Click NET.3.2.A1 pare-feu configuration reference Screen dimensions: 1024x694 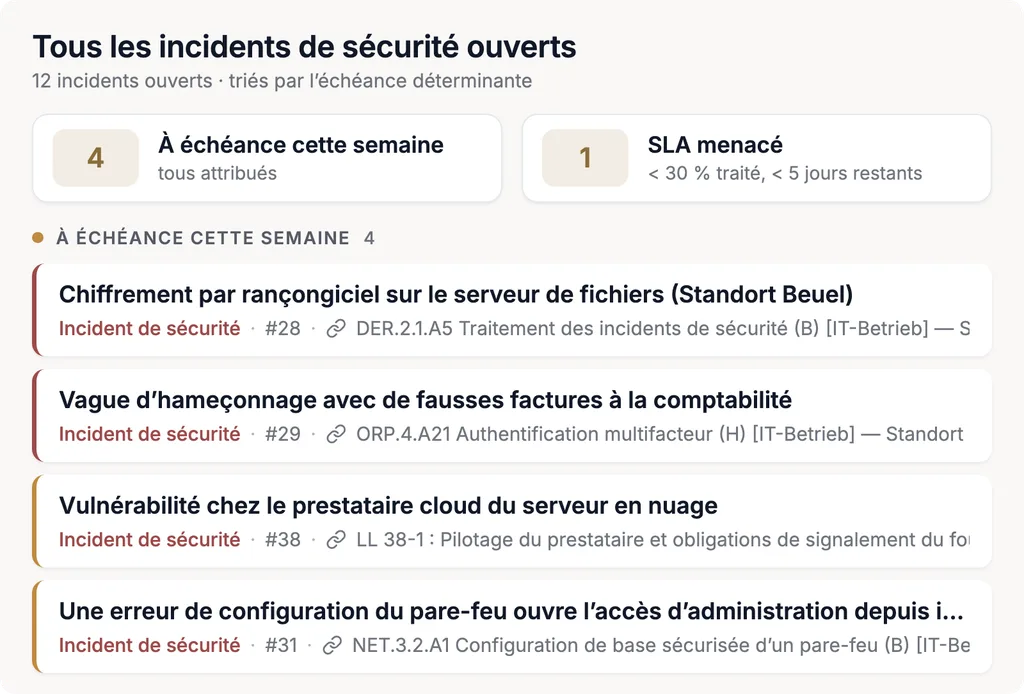[661, 646]
